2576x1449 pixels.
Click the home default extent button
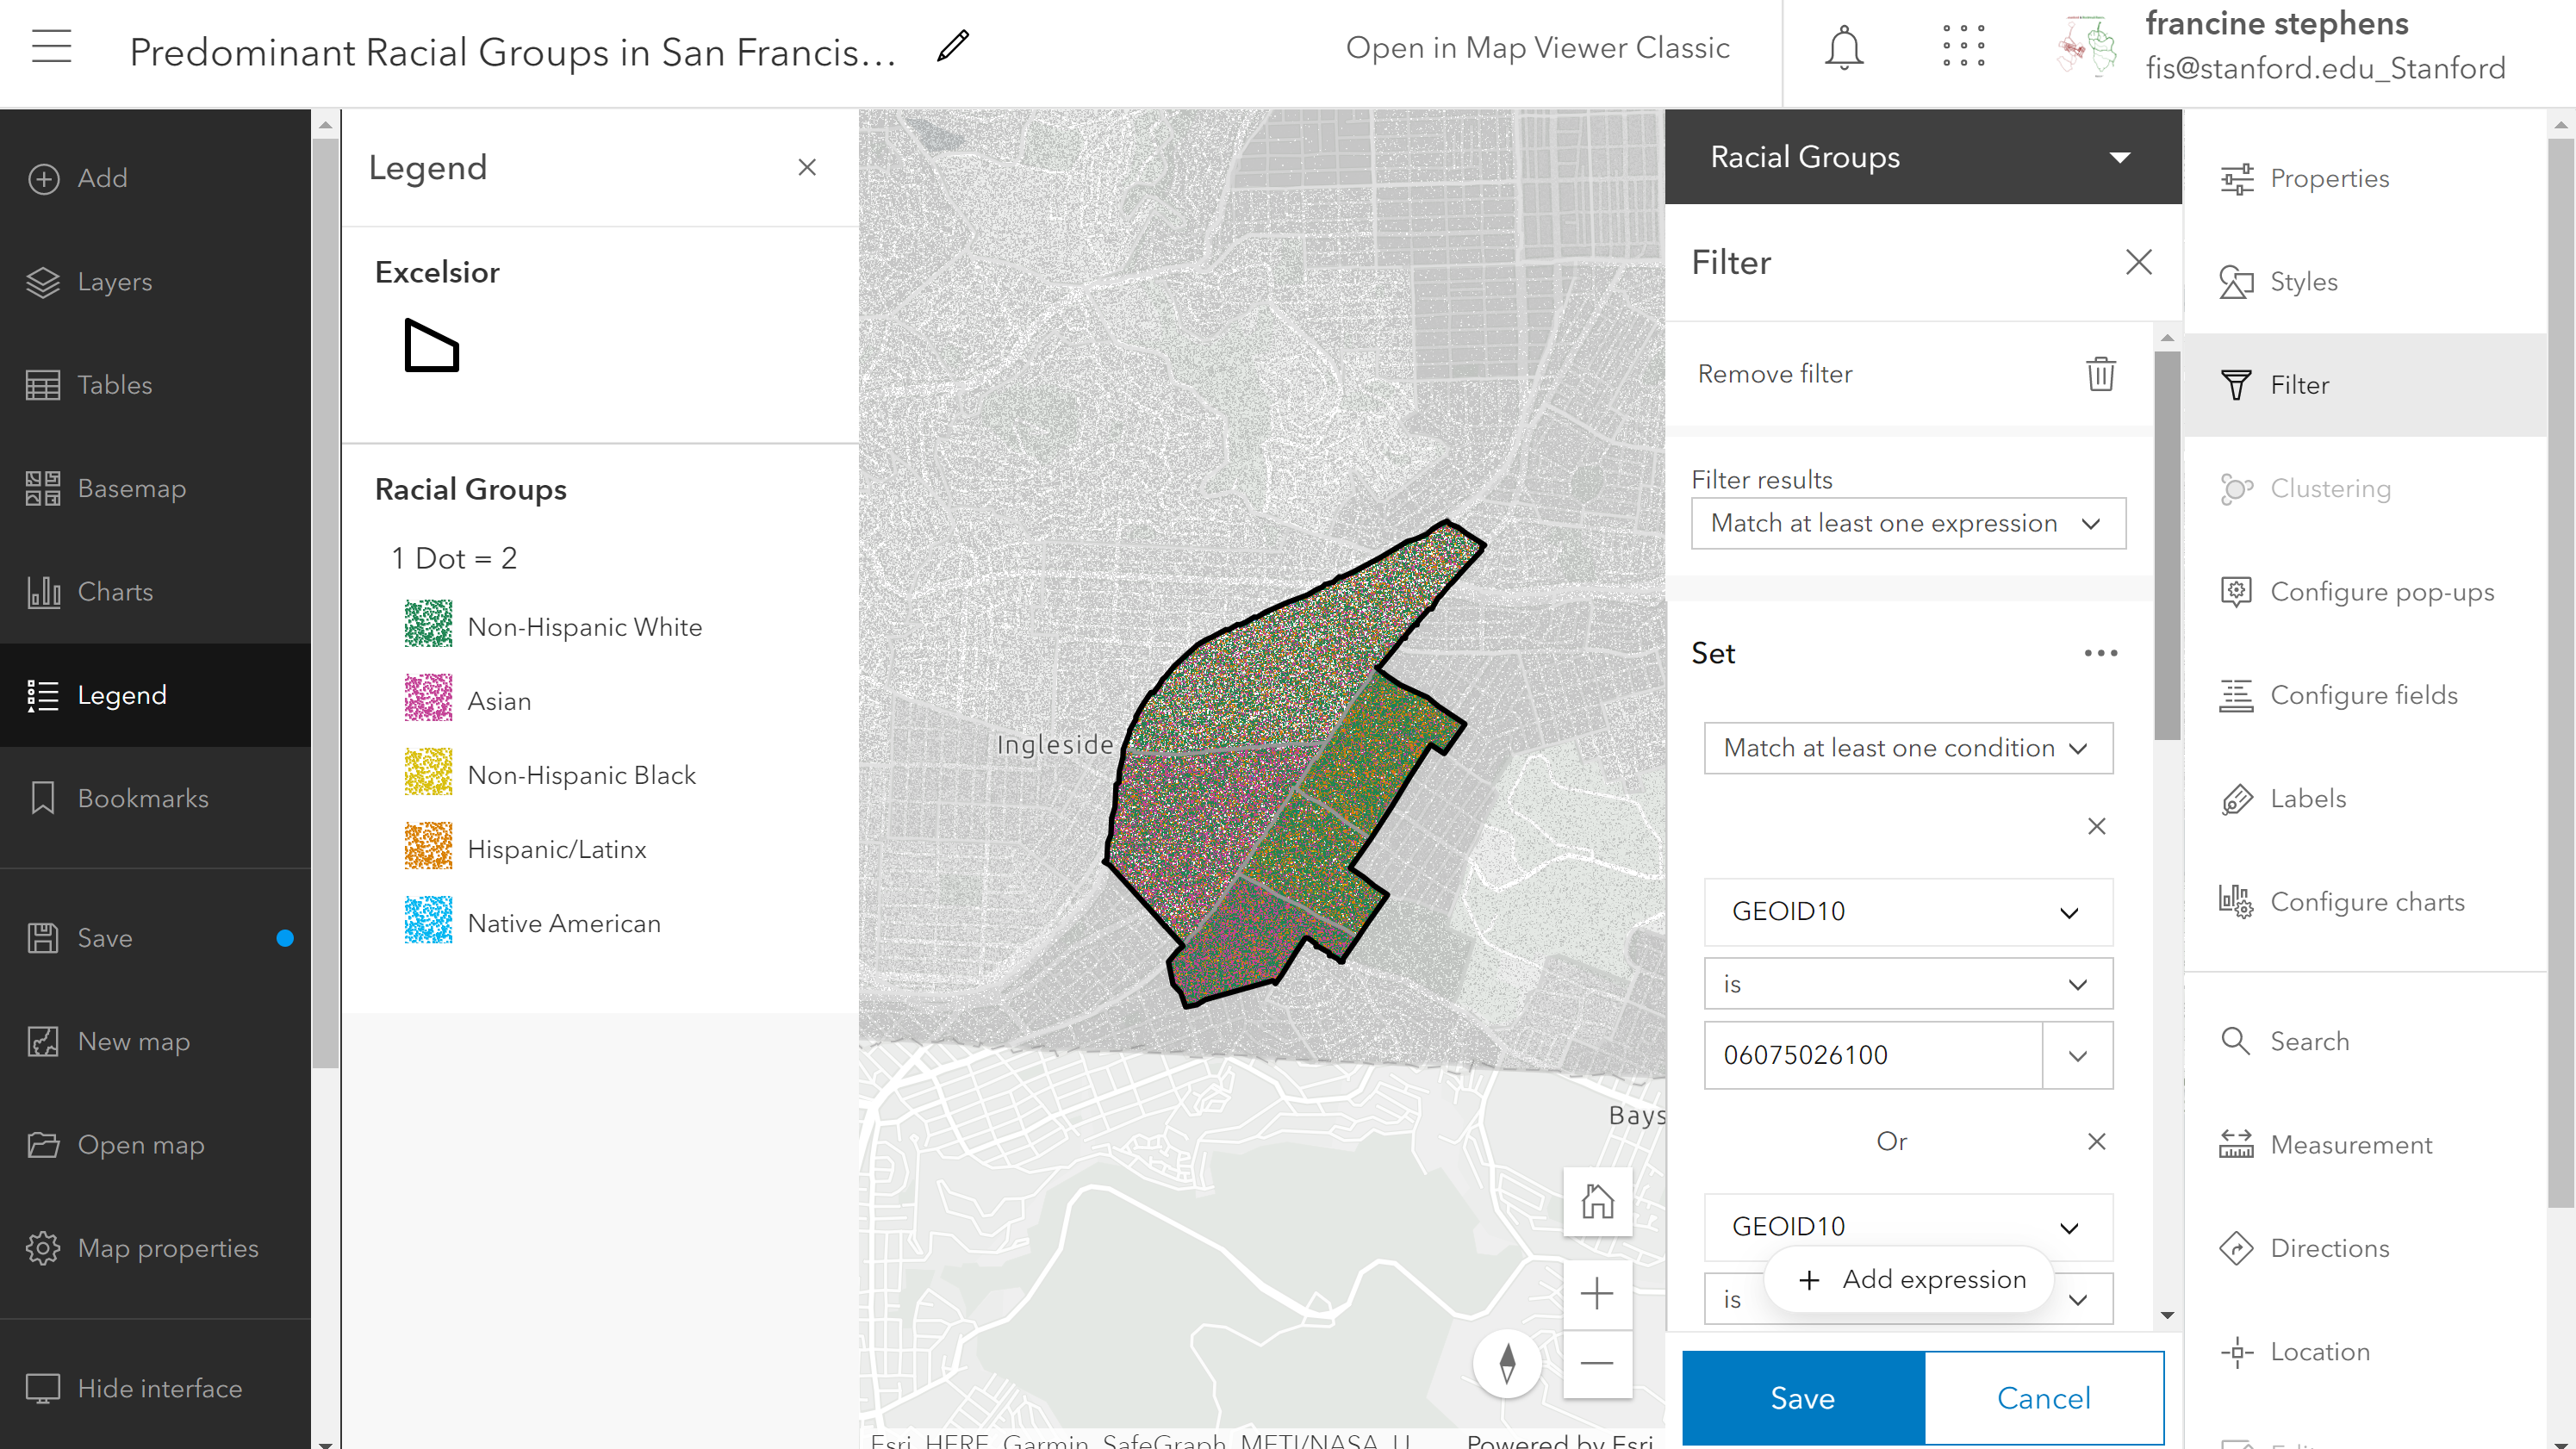click(1597, 1201)
